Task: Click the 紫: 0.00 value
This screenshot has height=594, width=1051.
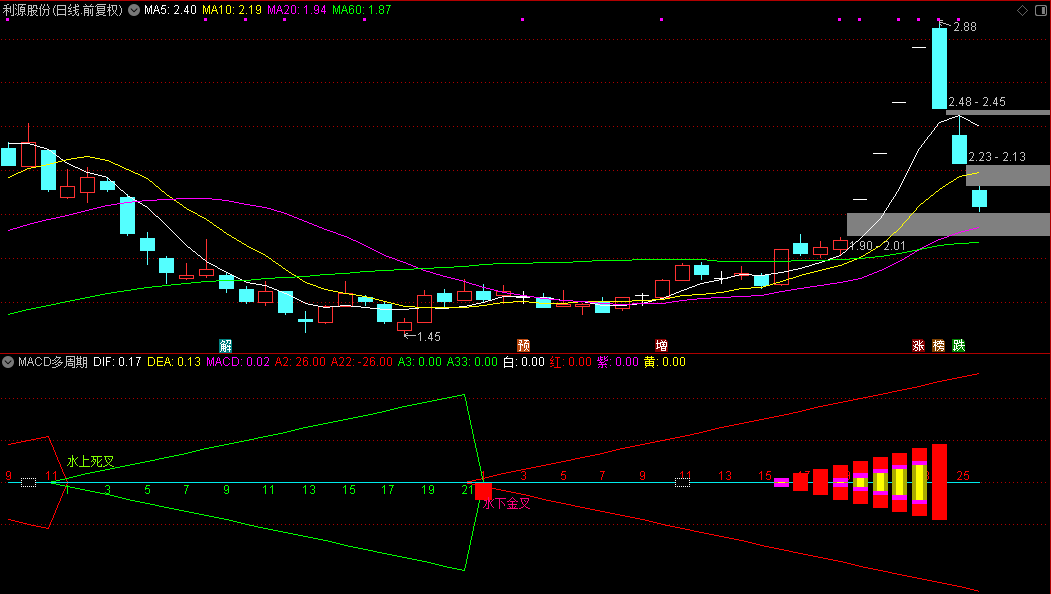Action: tap(617, 362)
